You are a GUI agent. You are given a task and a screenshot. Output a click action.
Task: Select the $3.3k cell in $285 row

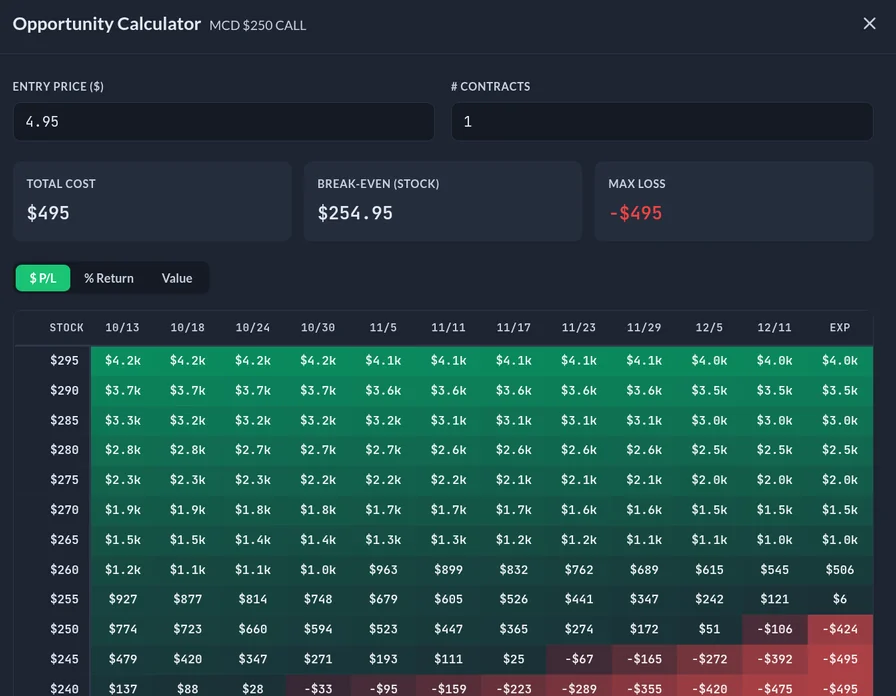pos(123,421)
